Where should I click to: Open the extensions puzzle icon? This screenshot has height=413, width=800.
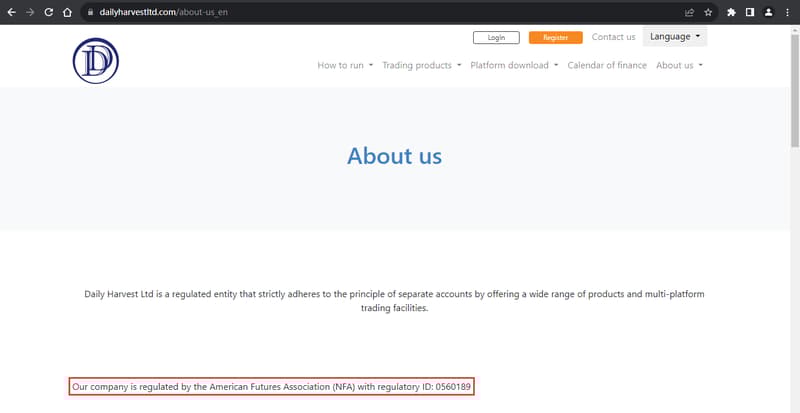coord(731,12)
